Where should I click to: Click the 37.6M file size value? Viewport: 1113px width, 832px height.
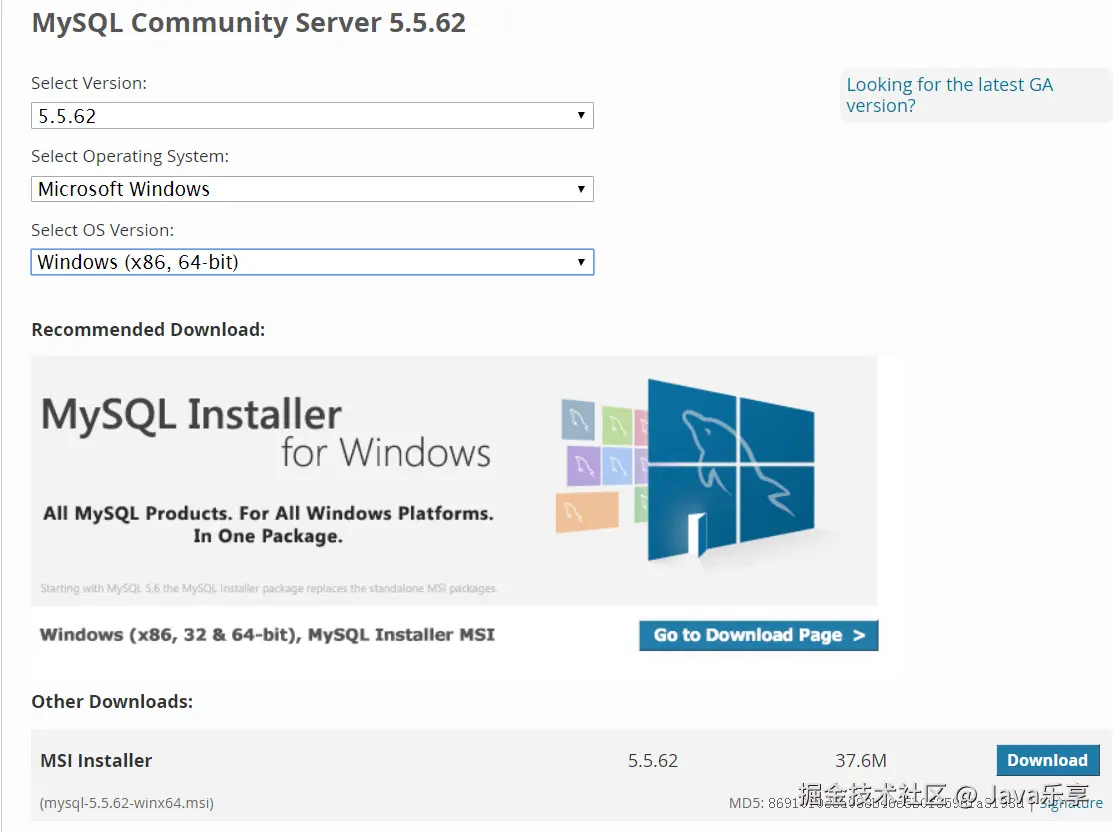click(861, 761)
